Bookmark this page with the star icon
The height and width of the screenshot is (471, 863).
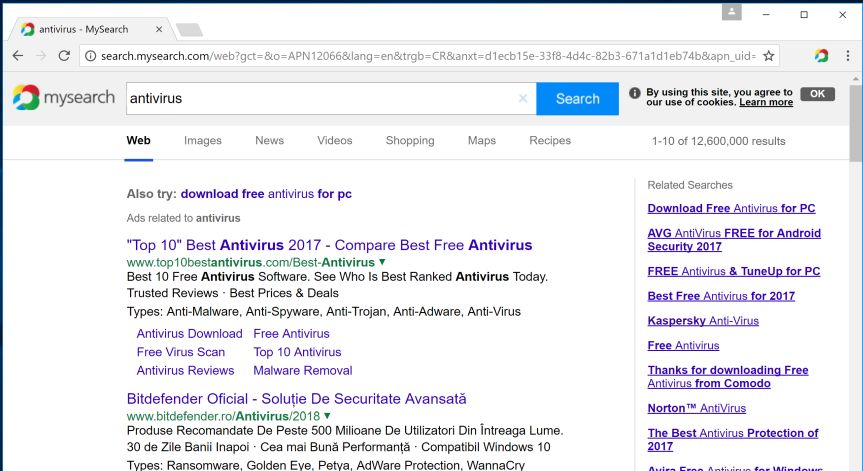point(769,56)
